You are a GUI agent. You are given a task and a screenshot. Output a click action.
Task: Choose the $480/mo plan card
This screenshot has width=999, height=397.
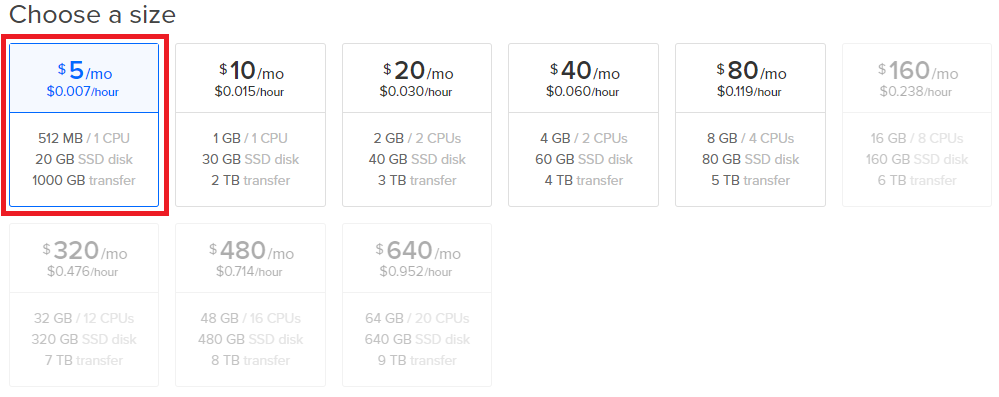point(250,305)
